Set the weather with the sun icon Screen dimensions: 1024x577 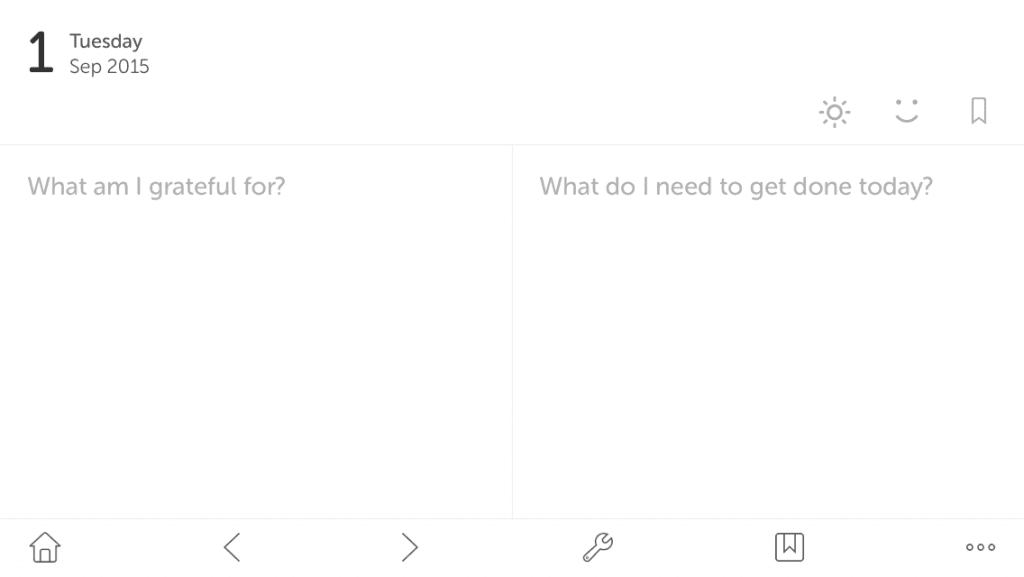(834, 112)
